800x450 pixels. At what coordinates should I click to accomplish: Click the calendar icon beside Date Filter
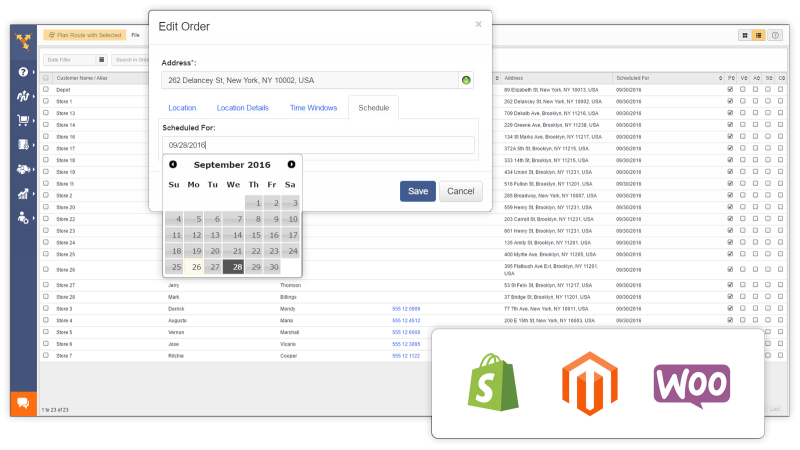coord(102,60)
